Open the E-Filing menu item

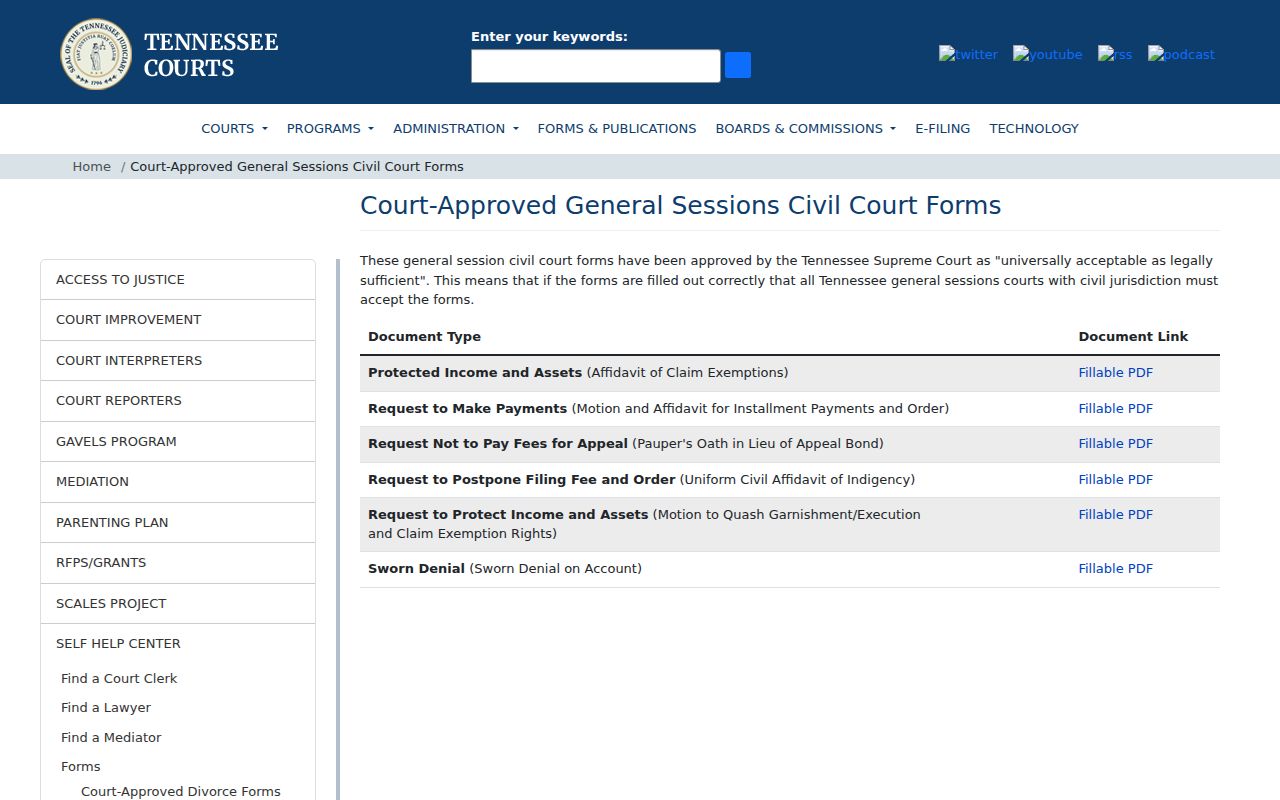[942, 128]
